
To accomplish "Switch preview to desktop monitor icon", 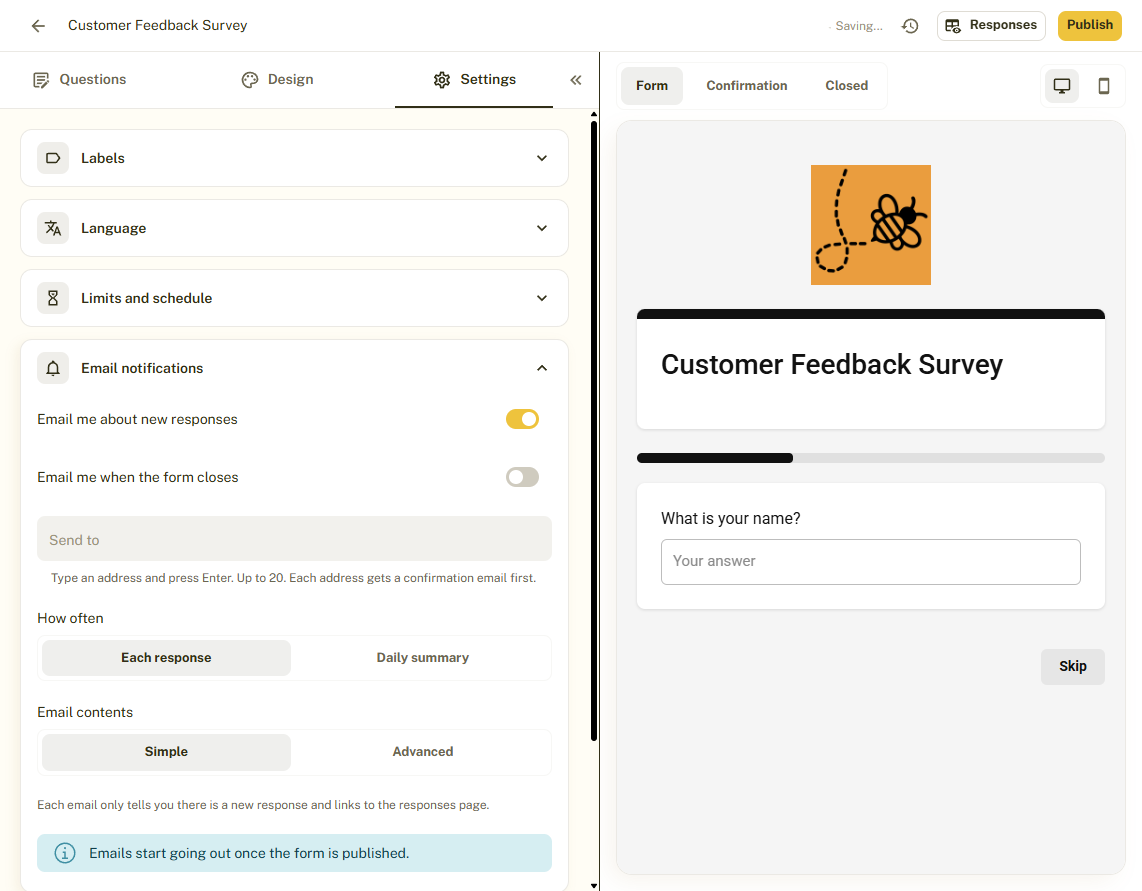I will (x=1062, y=85).
